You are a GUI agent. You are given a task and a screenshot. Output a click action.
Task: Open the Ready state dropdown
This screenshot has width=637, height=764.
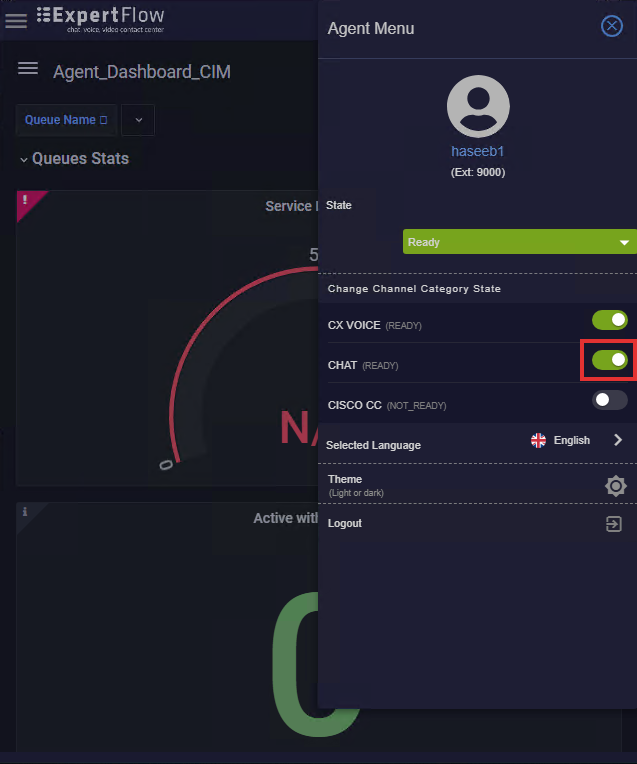click(x=520, y=242)
